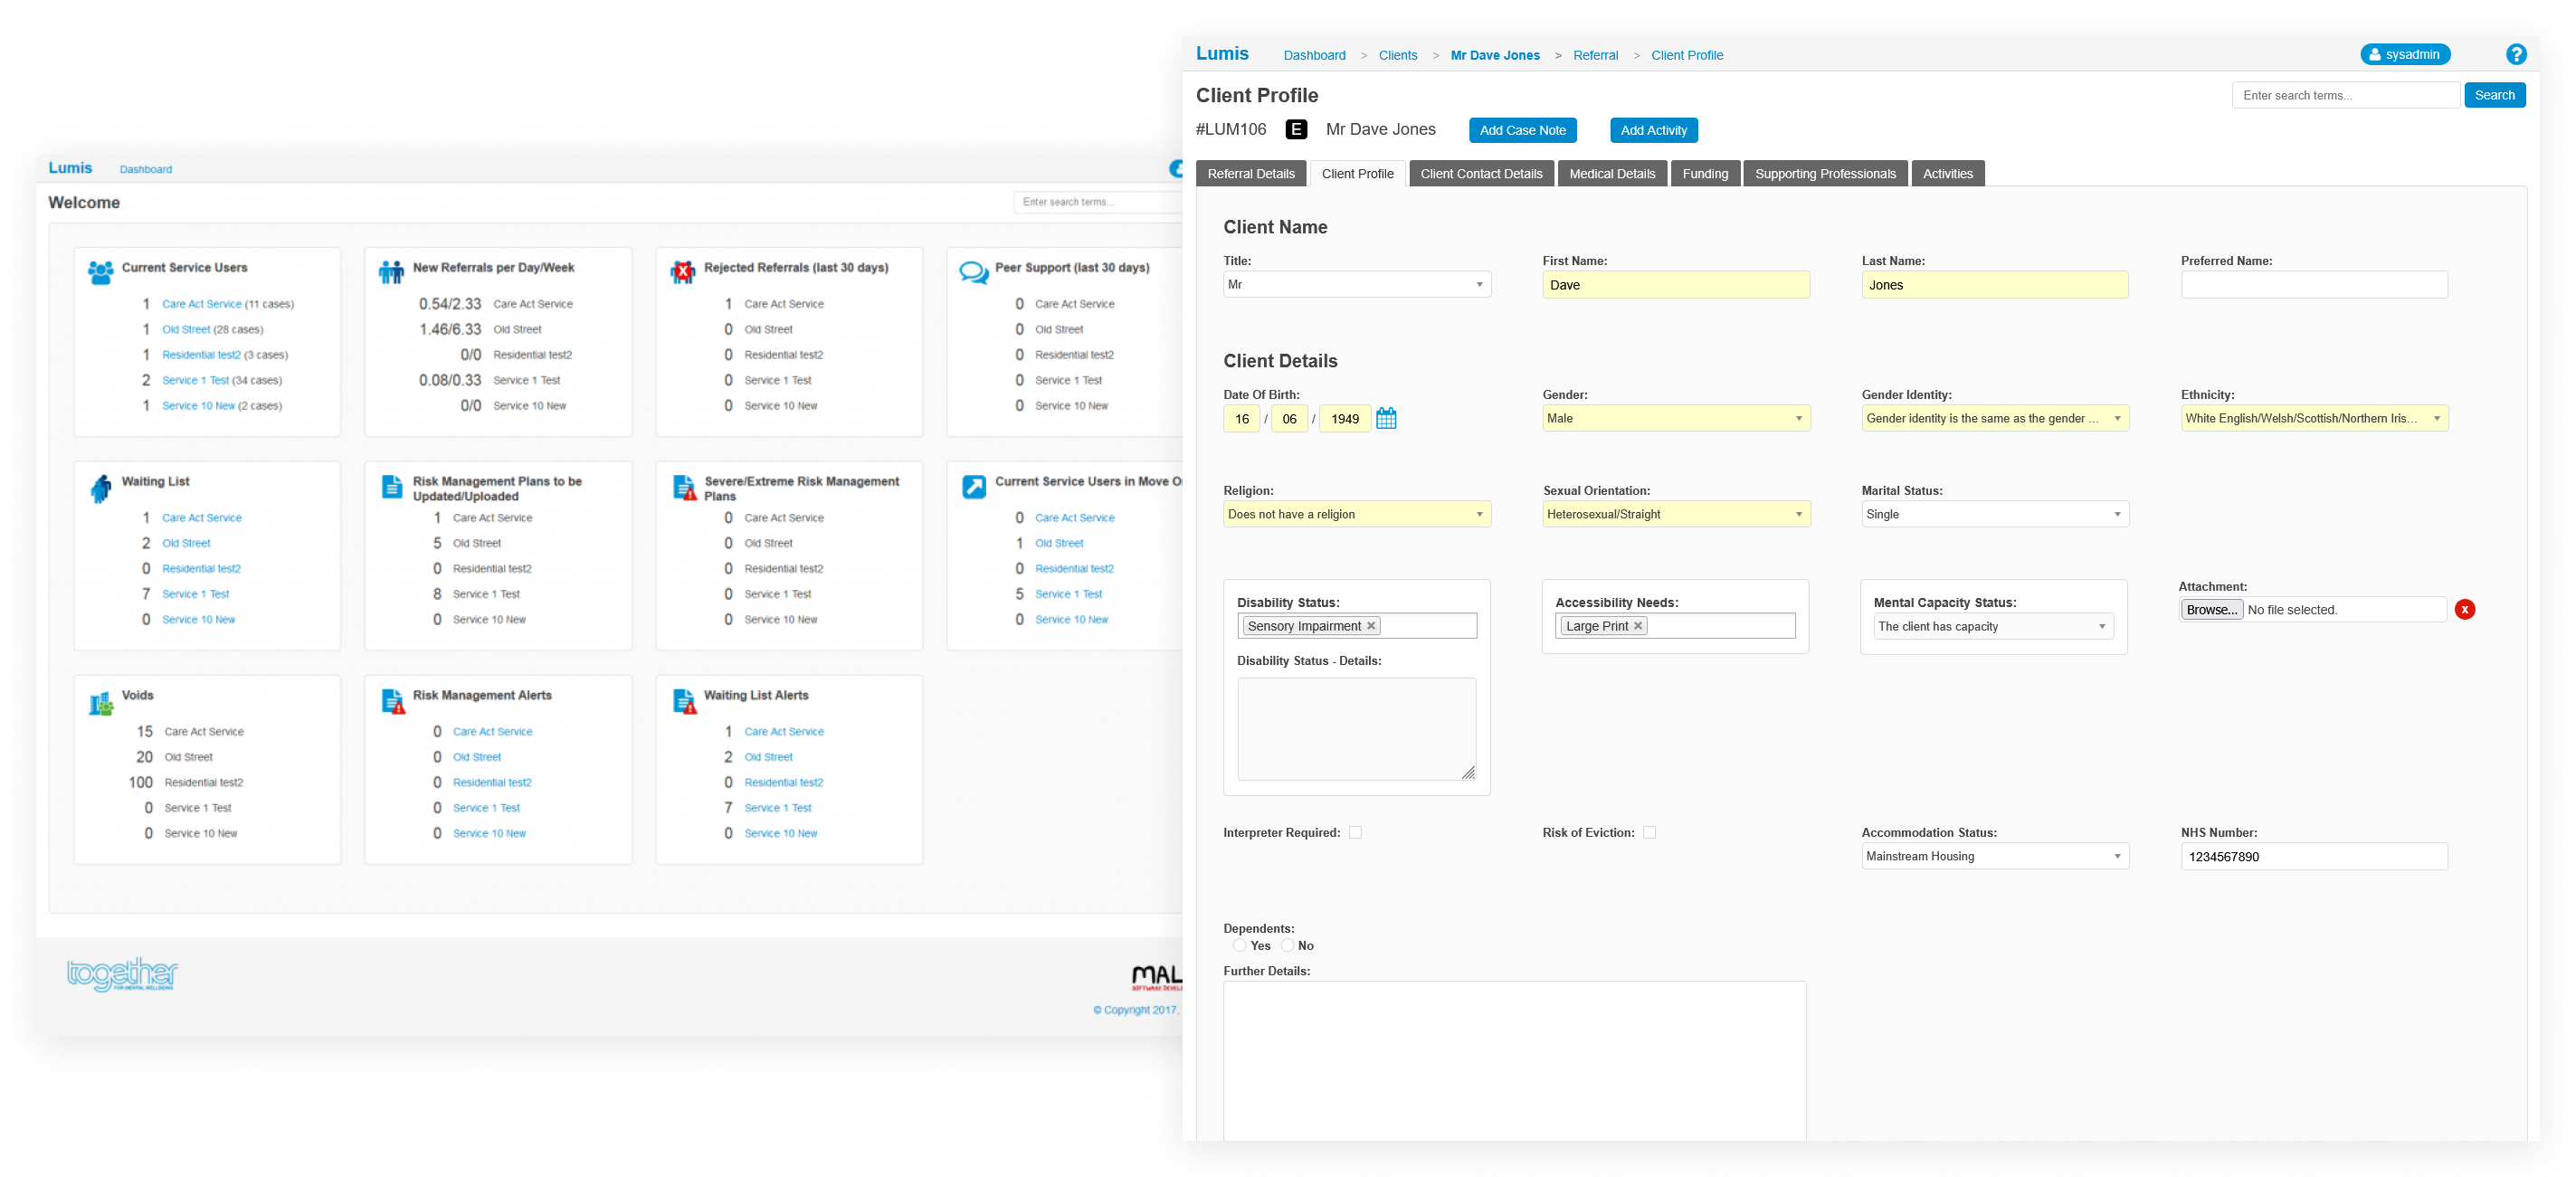Click the Voids widget icon
This screenshot has height=1177, width=2576.
[100, 704]
